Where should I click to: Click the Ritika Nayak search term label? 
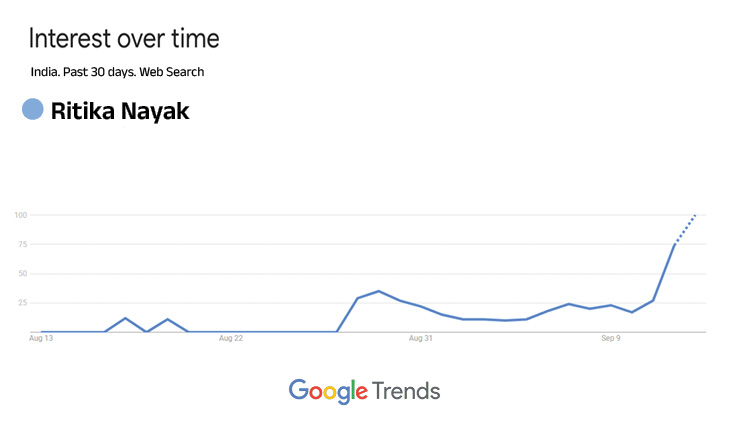point(120,111)
